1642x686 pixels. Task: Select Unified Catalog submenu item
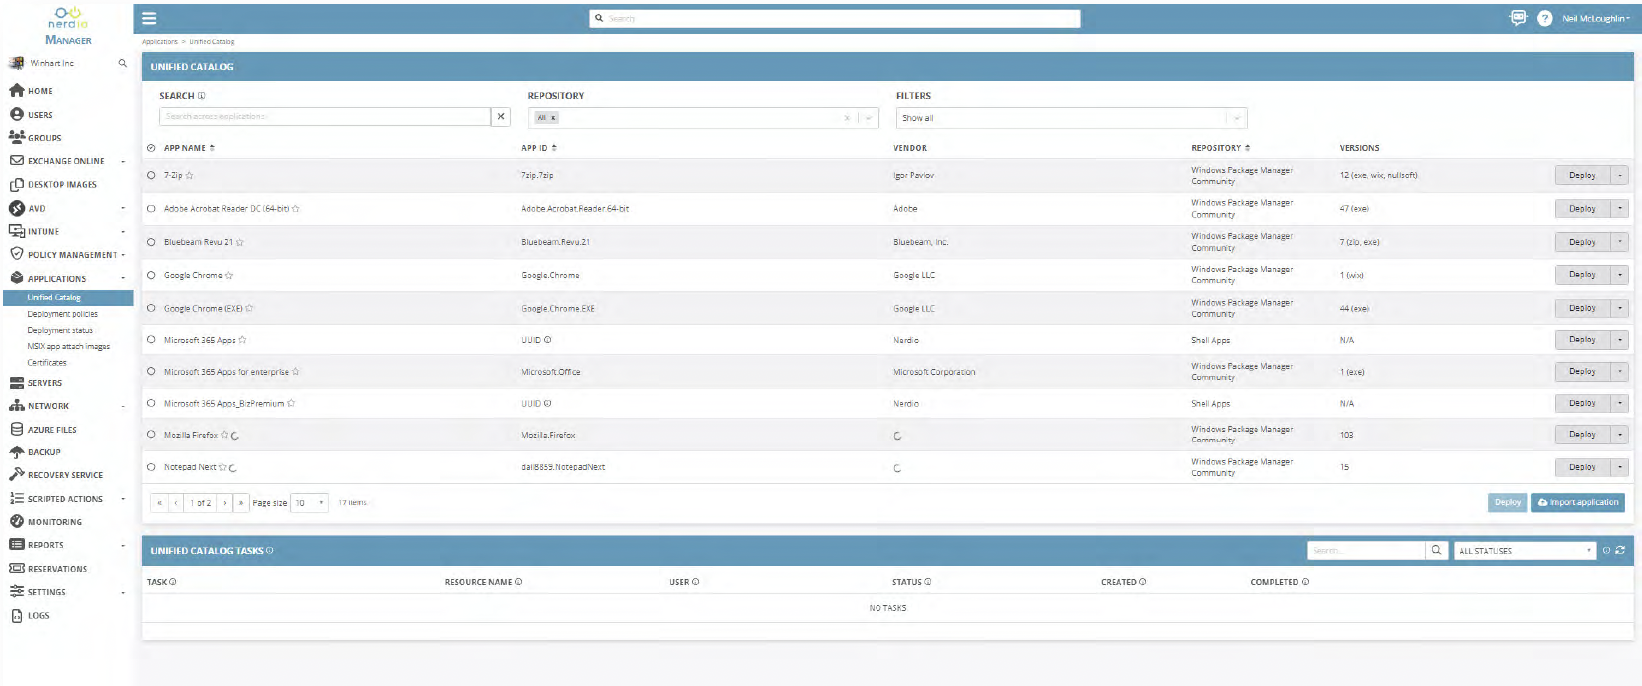pos(68,297)
